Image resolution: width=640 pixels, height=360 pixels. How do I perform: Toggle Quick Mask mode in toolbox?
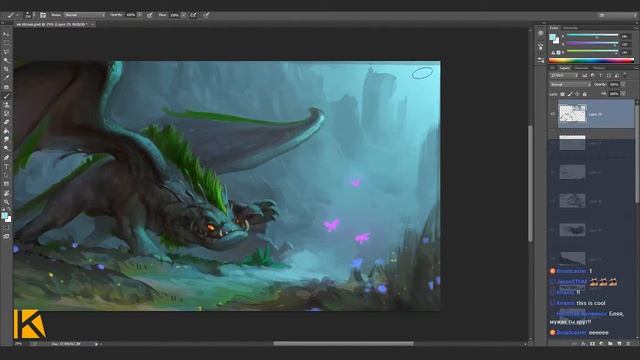[x=6, y=228]
